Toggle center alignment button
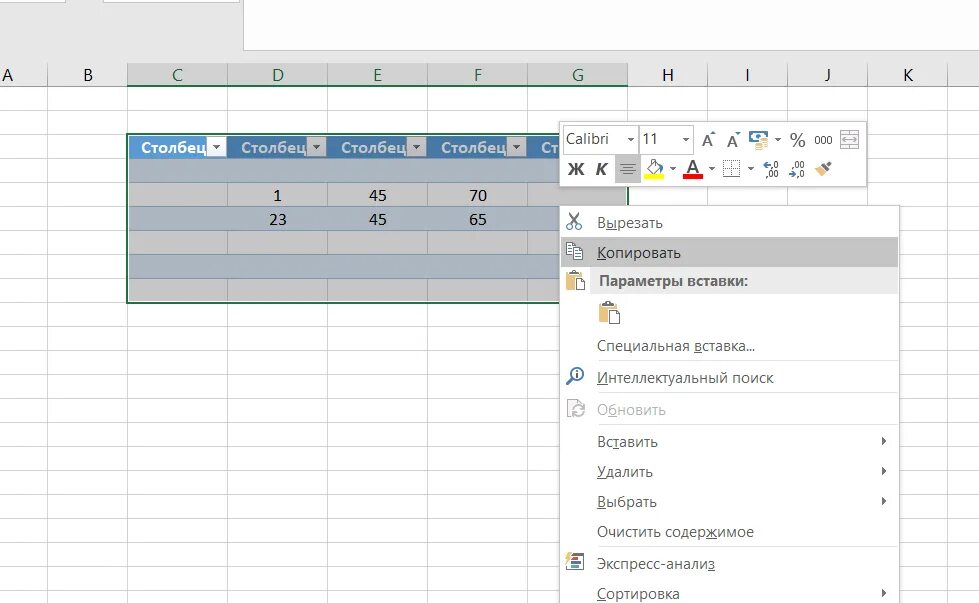 [627, 169]
